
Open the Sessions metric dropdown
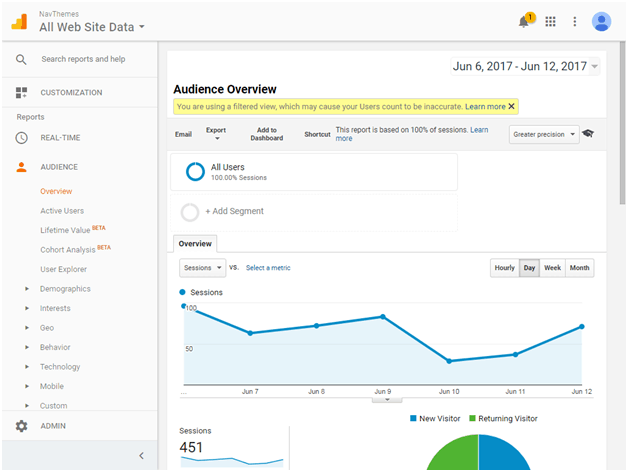coord(202,268)
